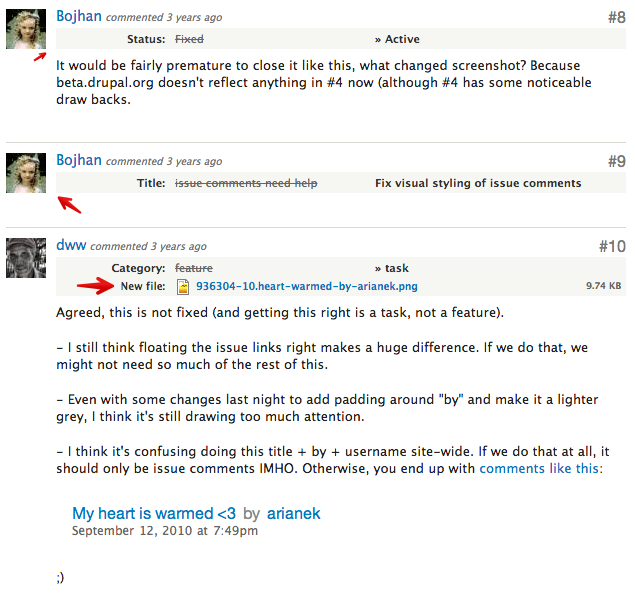The image size is (635, 595).
Task: Visit the arianek author link
Action: click(293, 513)
